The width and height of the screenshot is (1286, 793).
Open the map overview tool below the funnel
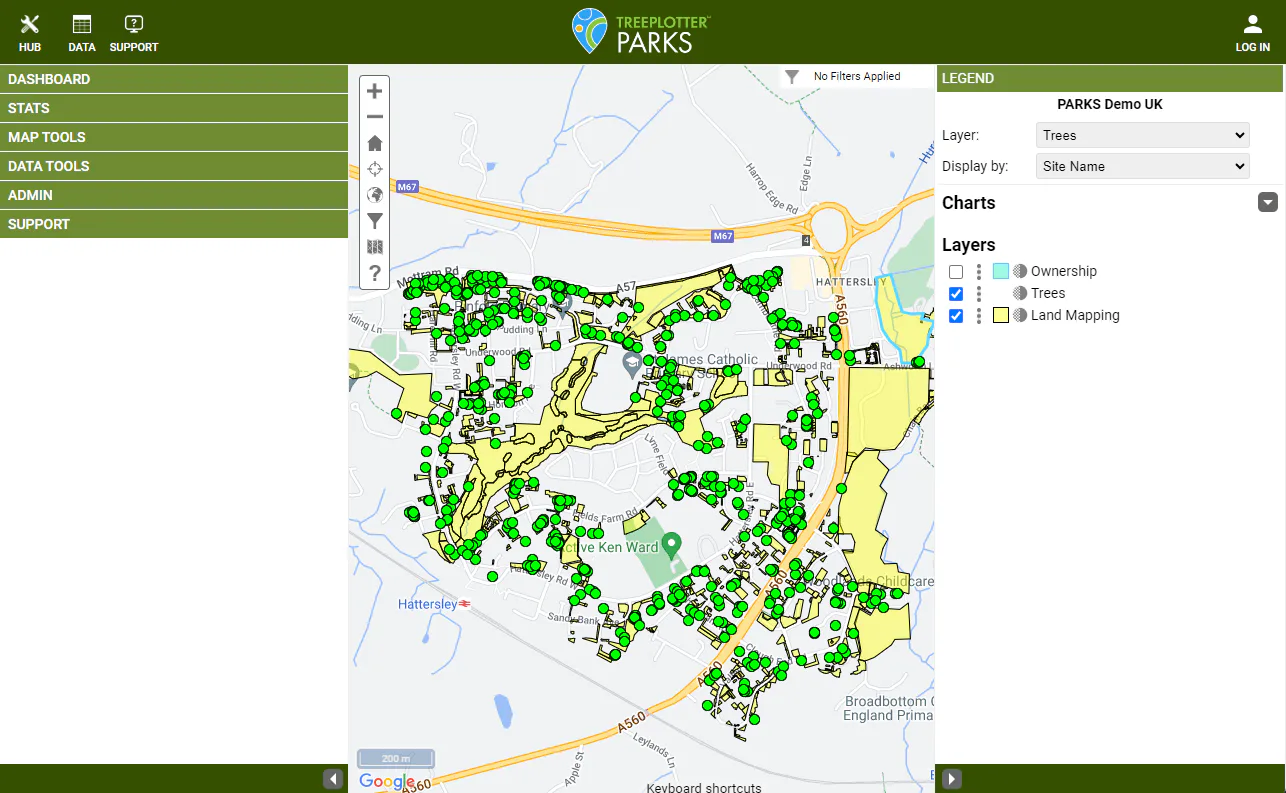click(x=374, y=246)
